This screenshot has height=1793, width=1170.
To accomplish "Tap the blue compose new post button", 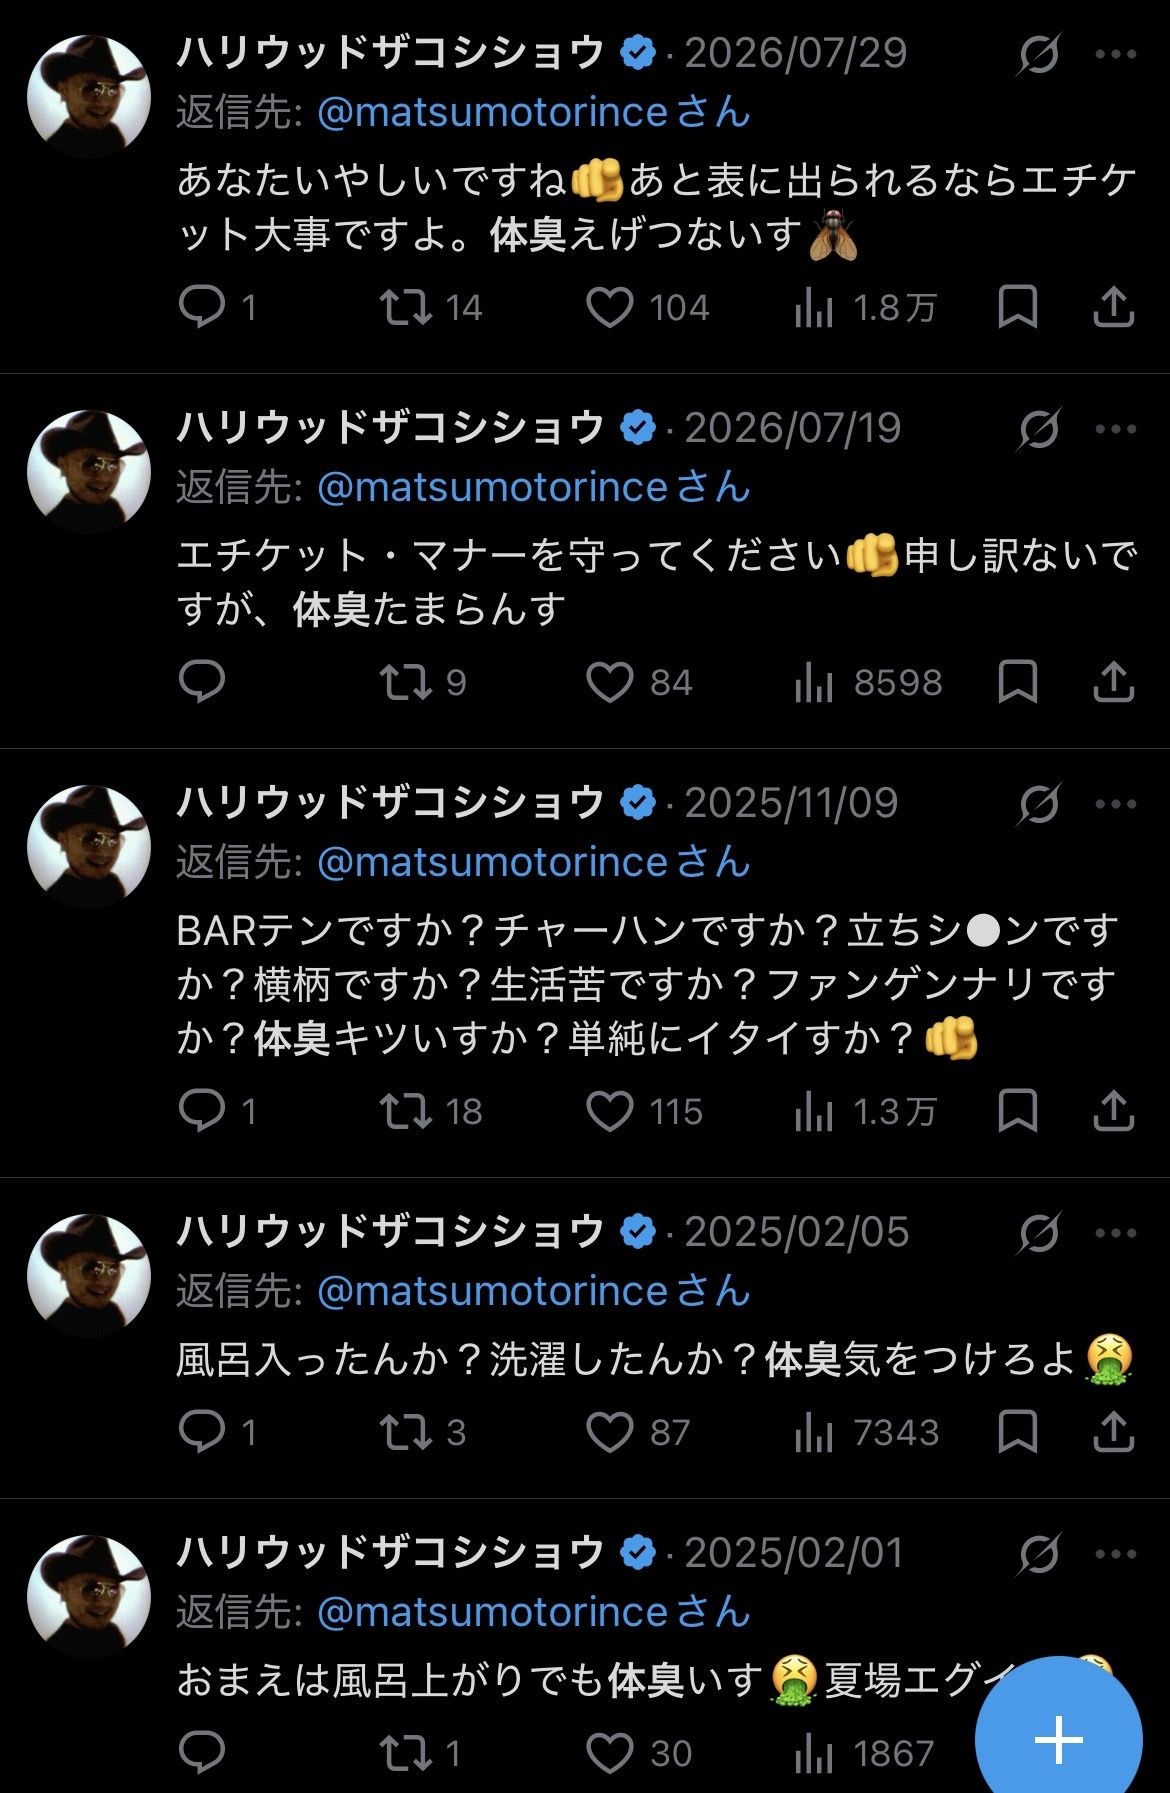I will 1059,1740.
